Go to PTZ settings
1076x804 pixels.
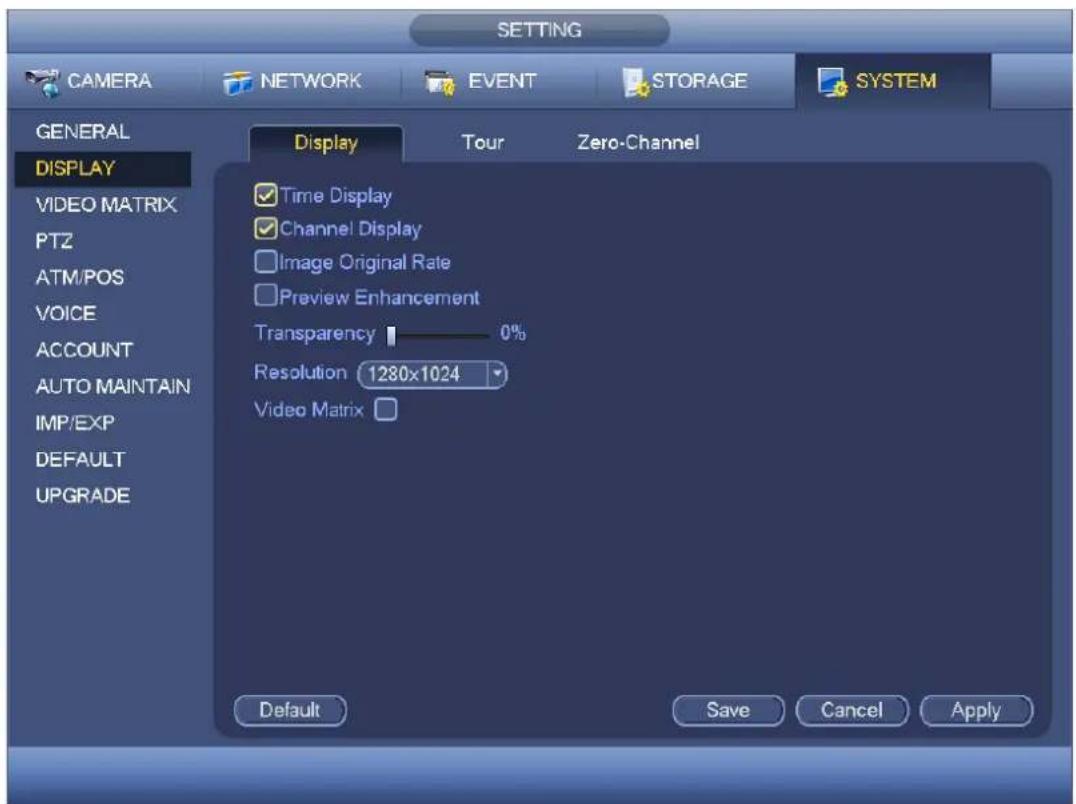[x=54, y=241]
